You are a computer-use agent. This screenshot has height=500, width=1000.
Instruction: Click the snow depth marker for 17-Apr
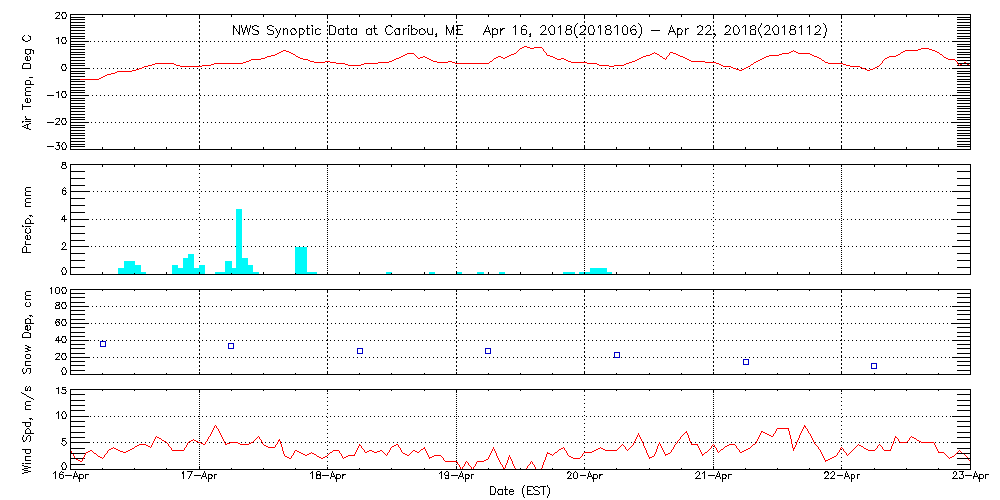pyautogui.click(x=231, y=346)
